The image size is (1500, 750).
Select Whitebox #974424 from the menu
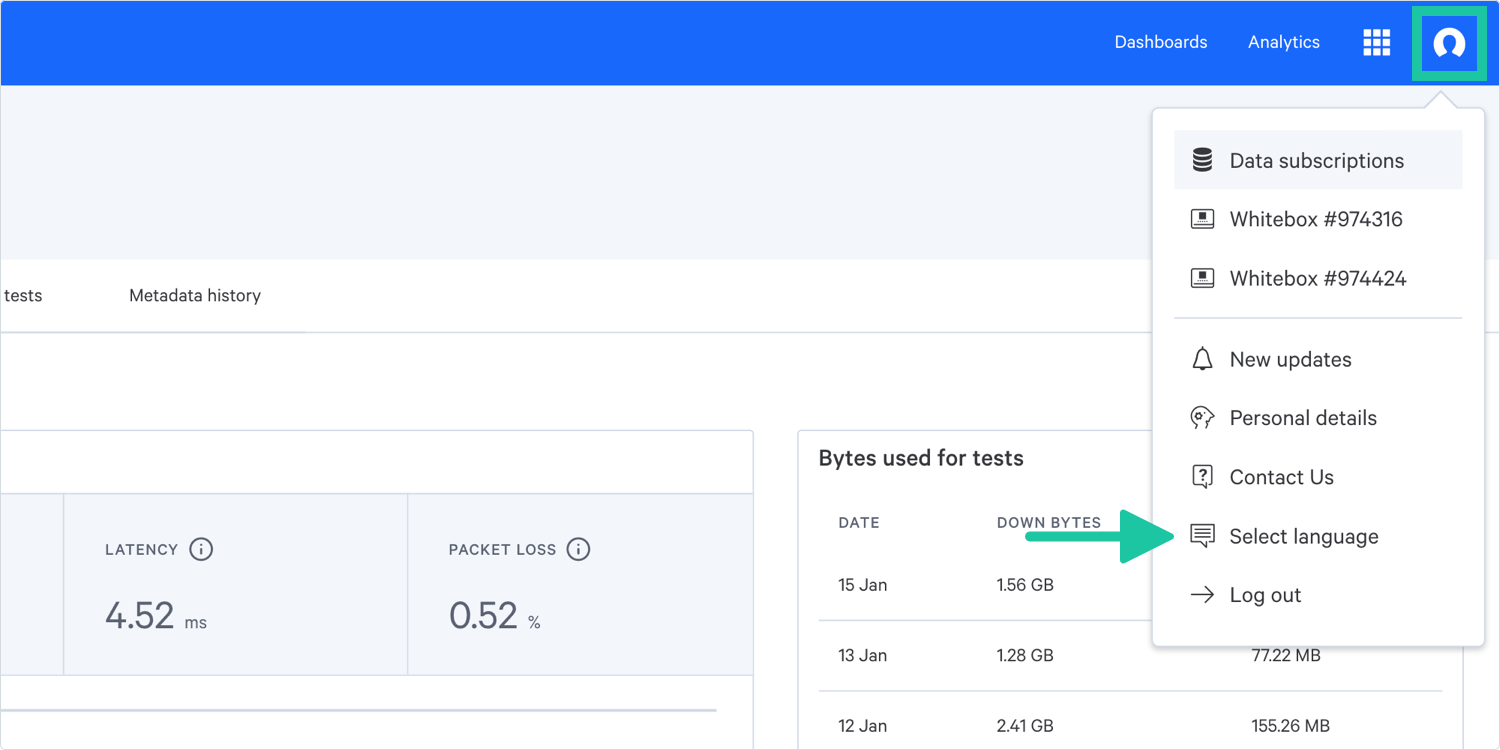click(1317, 278)
